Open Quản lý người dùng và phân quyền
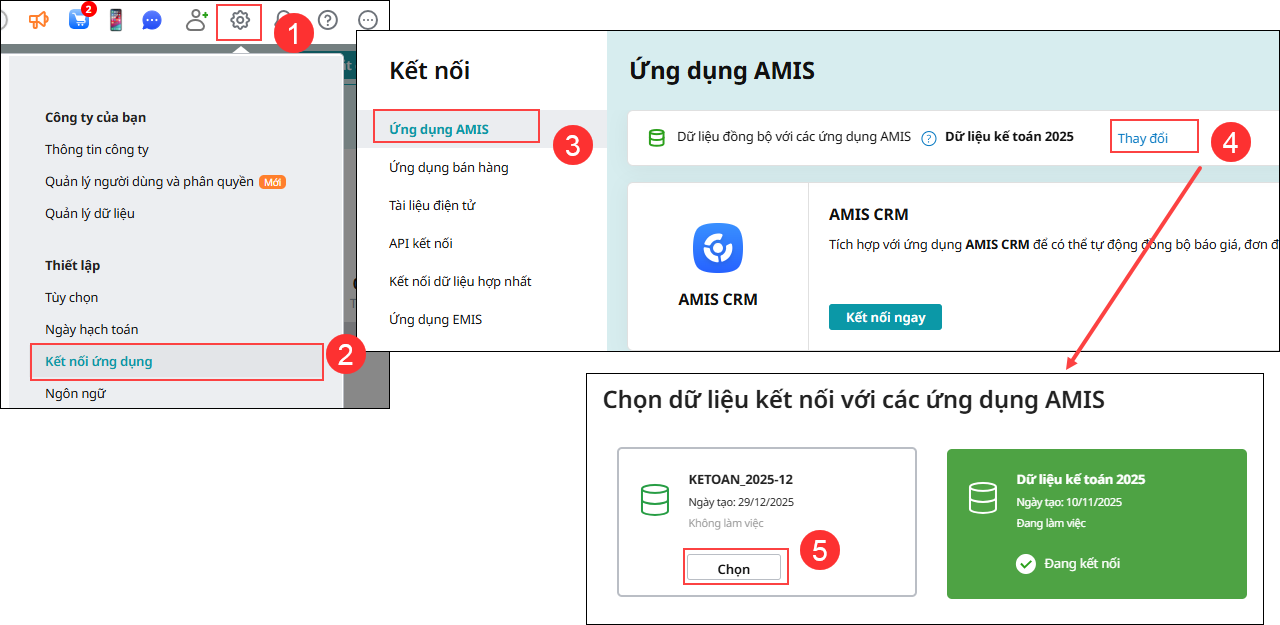Image resolution: width=1280 pixels, height=625 pixels. coord(150,181)
